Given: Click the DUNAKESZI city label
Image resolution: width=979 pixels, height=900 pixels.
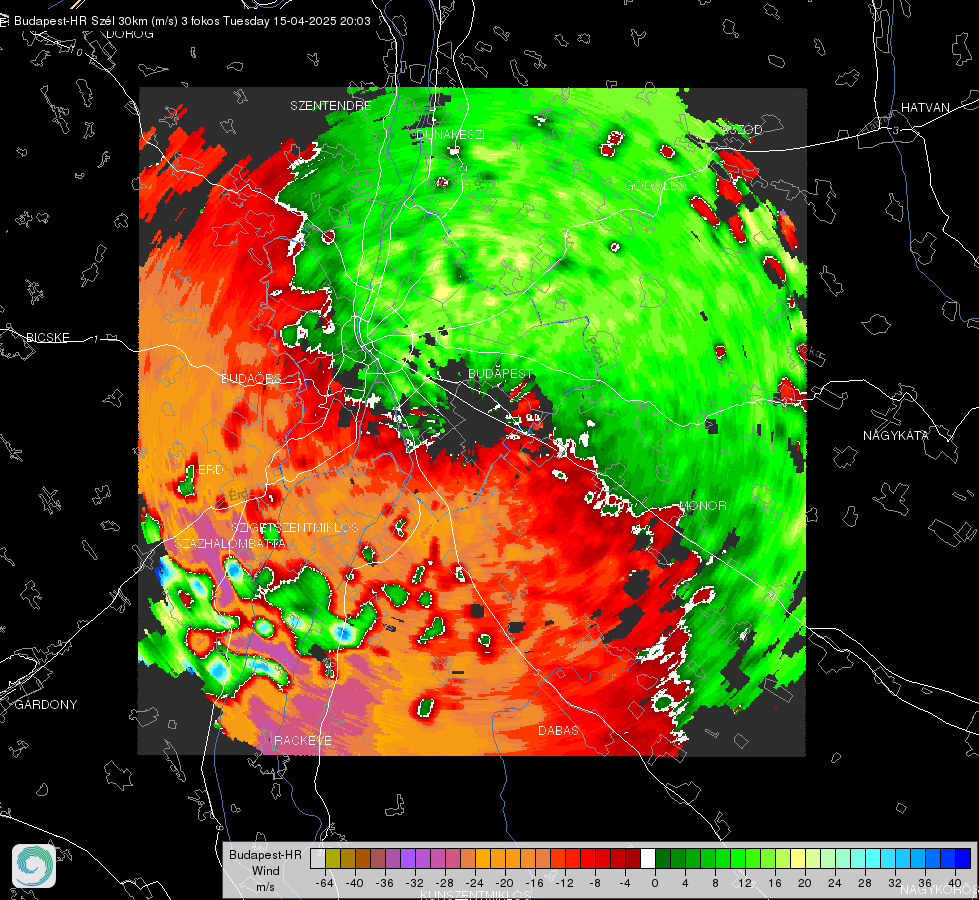Looking at the screenshot, I should pos(450,134).
